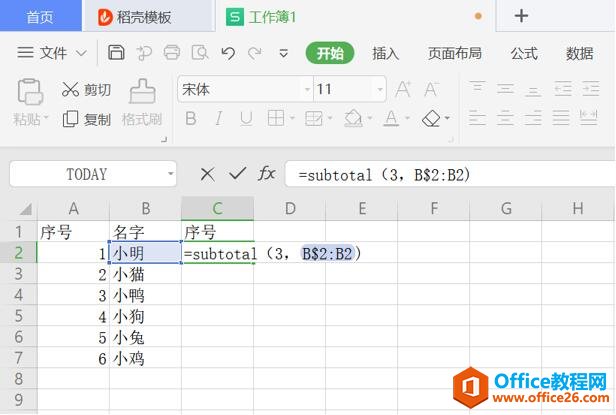Switch to the 首页 tab

pyautogui.click(x=40, y=16)
